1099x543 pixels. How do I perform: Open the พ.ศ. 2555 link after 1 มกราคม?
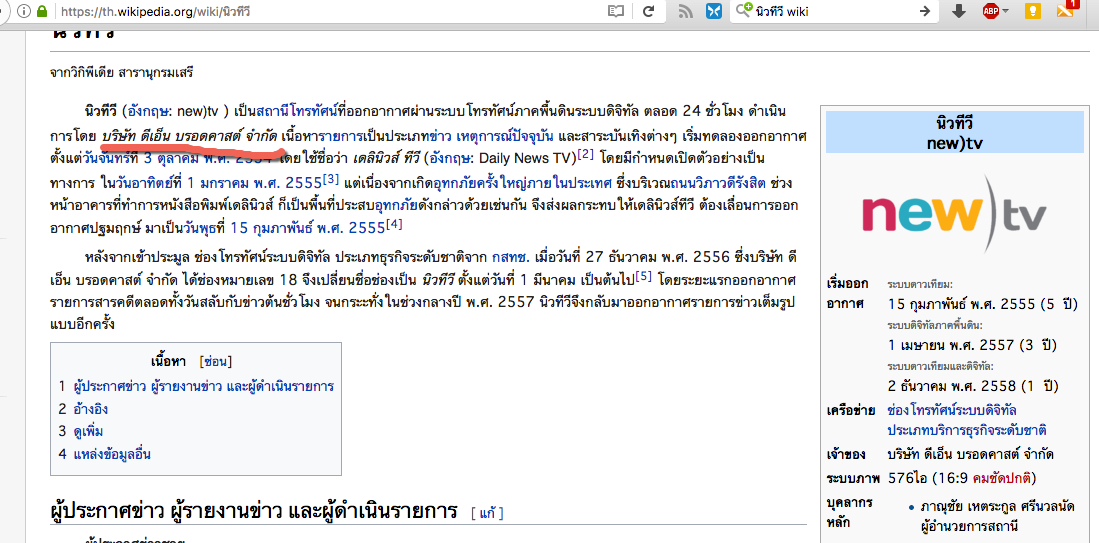click(x=287, y=181)
